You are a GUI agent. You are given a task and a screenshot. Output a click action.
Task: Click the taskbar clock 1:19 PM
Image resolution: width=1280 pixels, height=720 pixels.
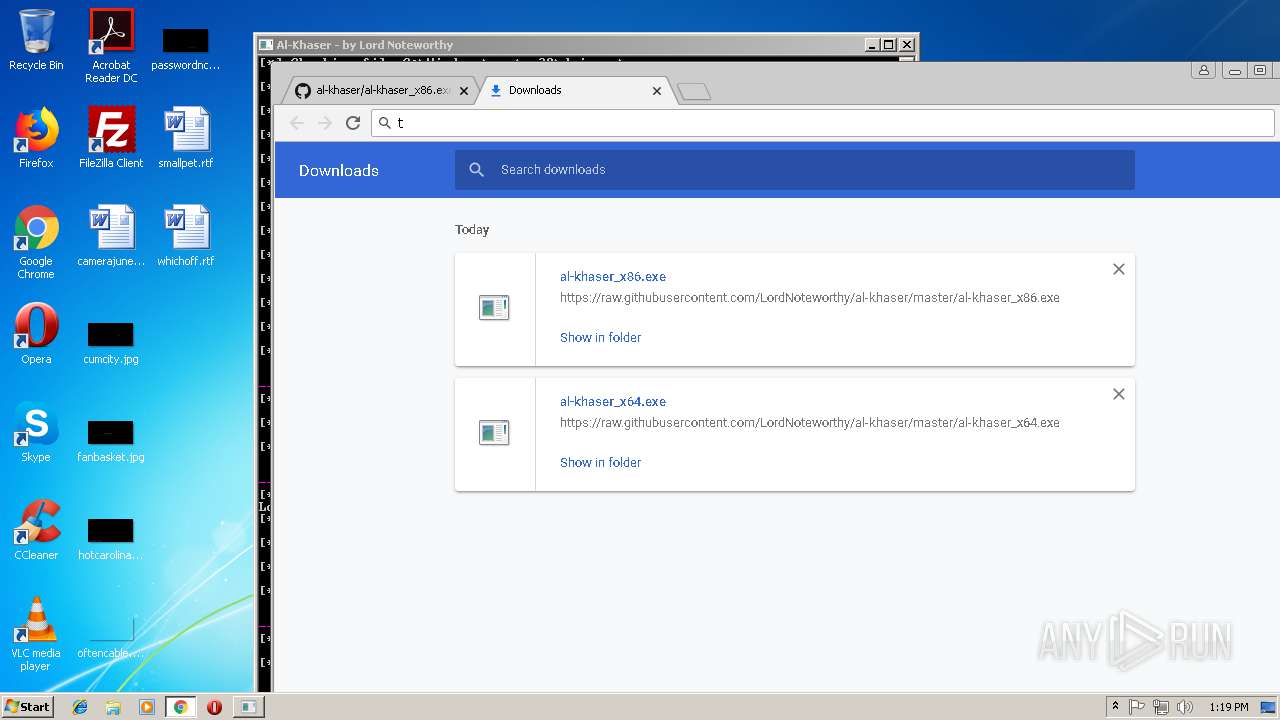(1228, 707)
